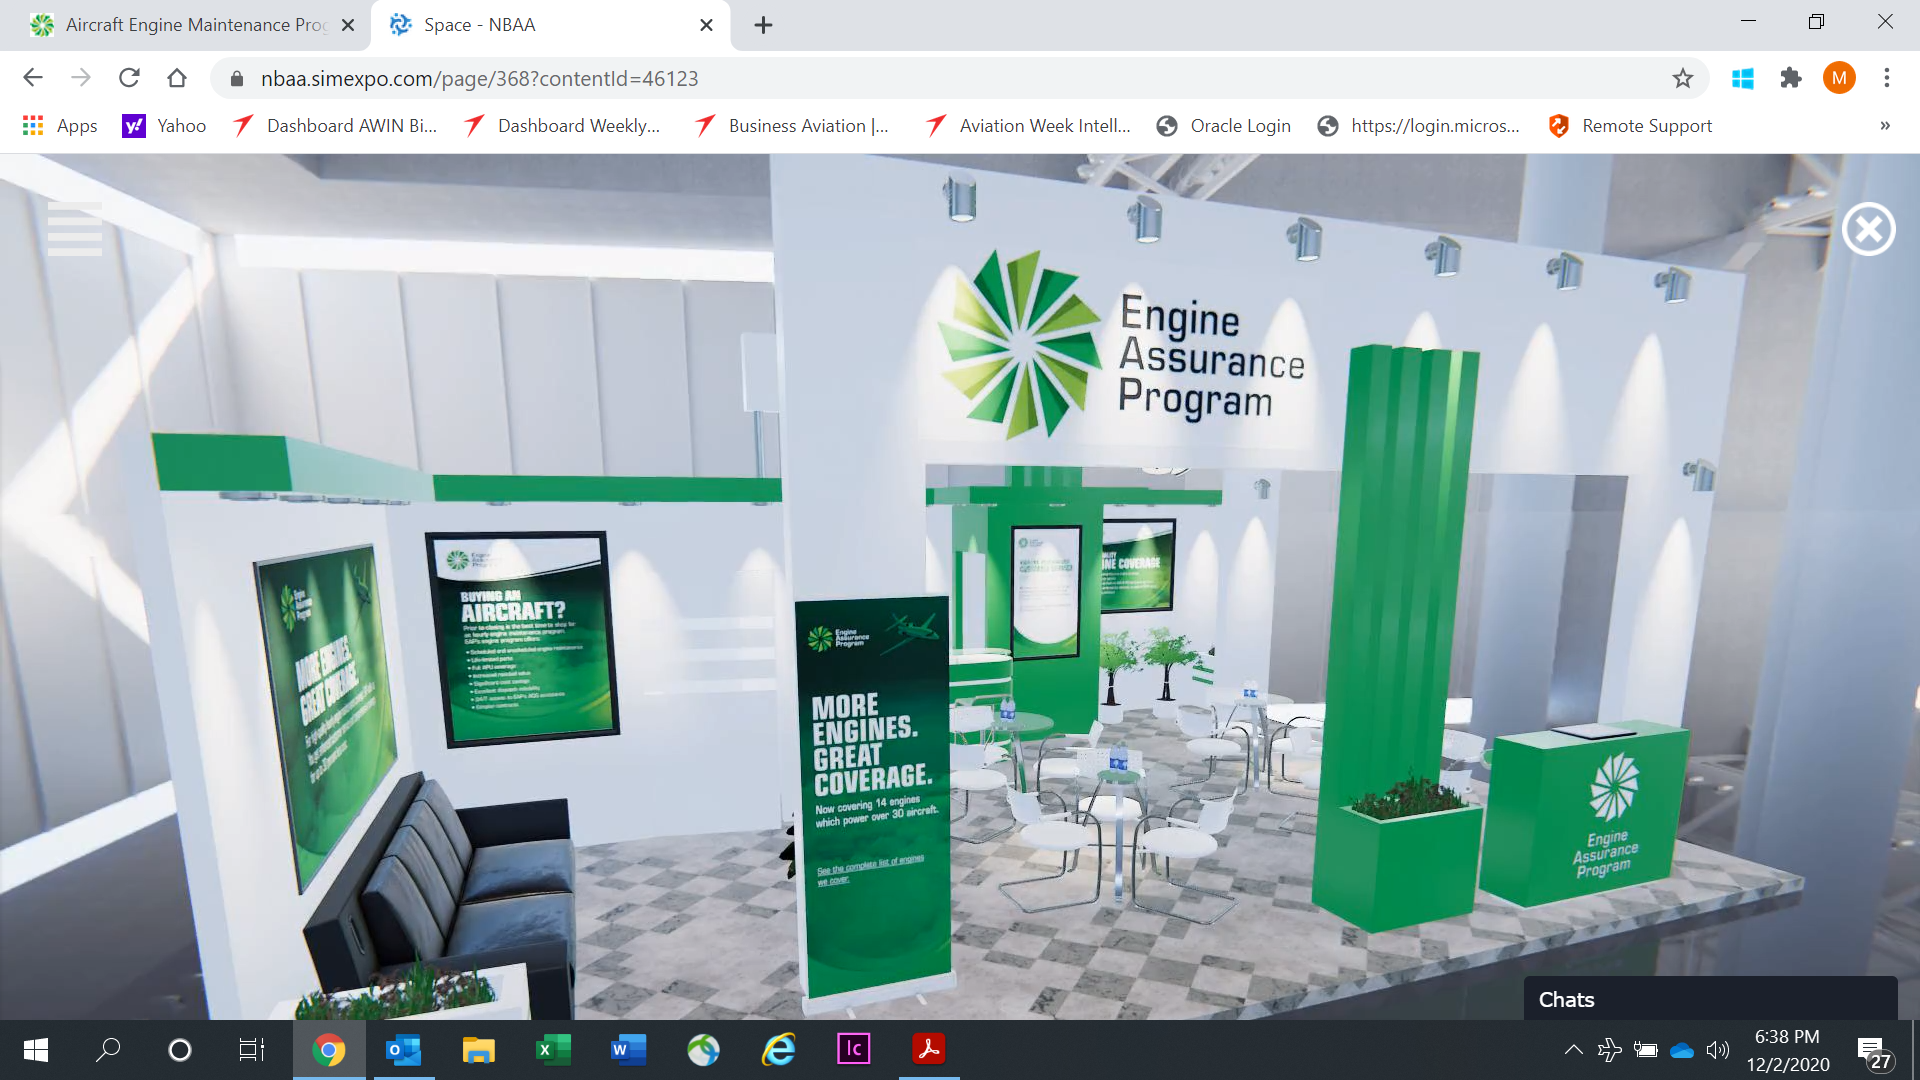Reload the current page
The height and width of the screenshot is (1080, 1920).
(129, 78)
